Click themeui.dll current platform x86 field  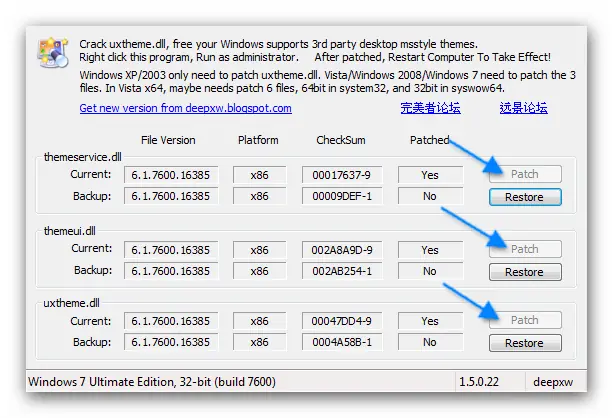(x=260, y=250)
